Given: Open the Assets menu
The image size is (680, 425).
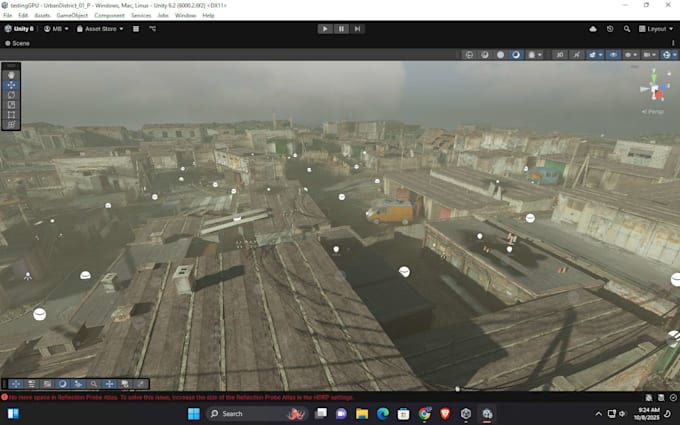Looking at the screenshot, I should point(42,15).
